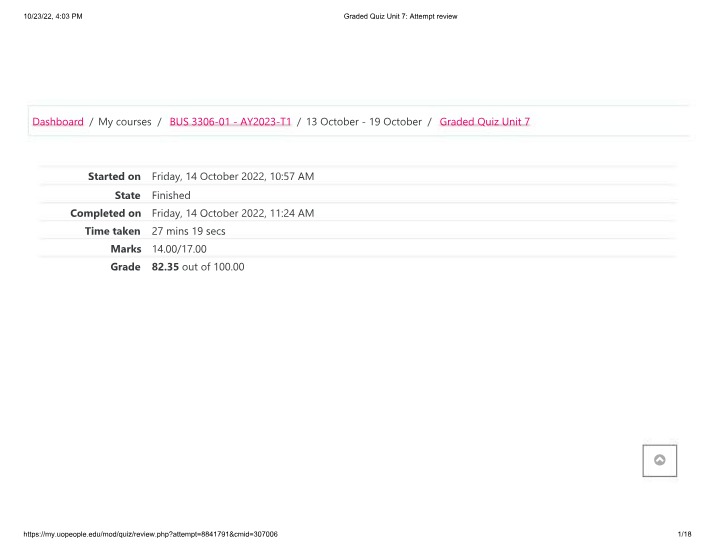Select the 'Grade' label

pyautogui.click(x=125, y=266)
